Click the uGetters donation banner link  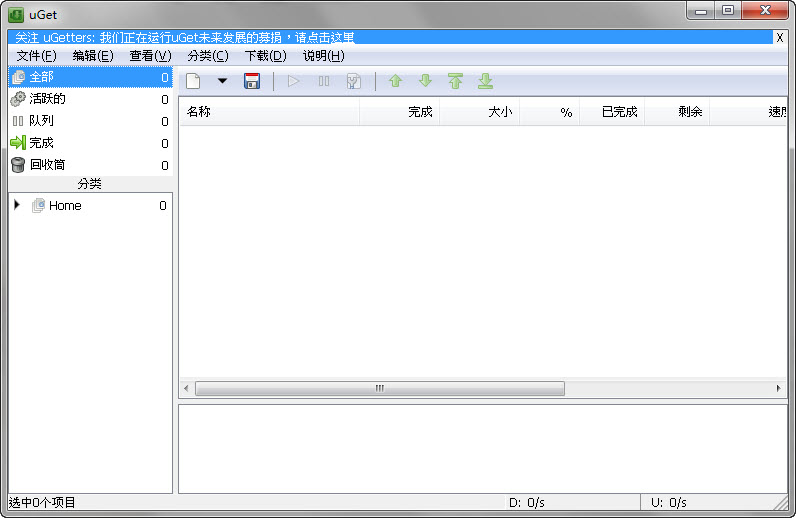click(184, 38)
